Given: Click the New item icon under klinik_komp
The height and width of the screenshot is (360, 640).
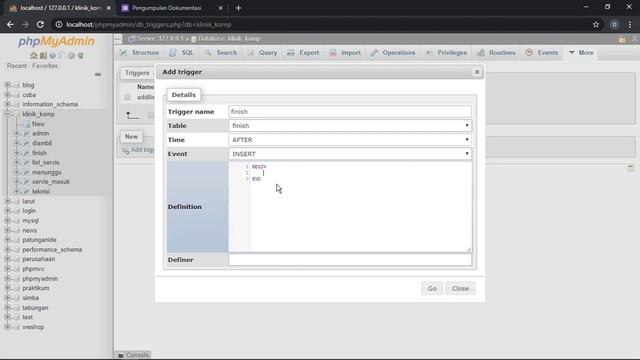Looking at the screenshot, I should coord(27,124).
